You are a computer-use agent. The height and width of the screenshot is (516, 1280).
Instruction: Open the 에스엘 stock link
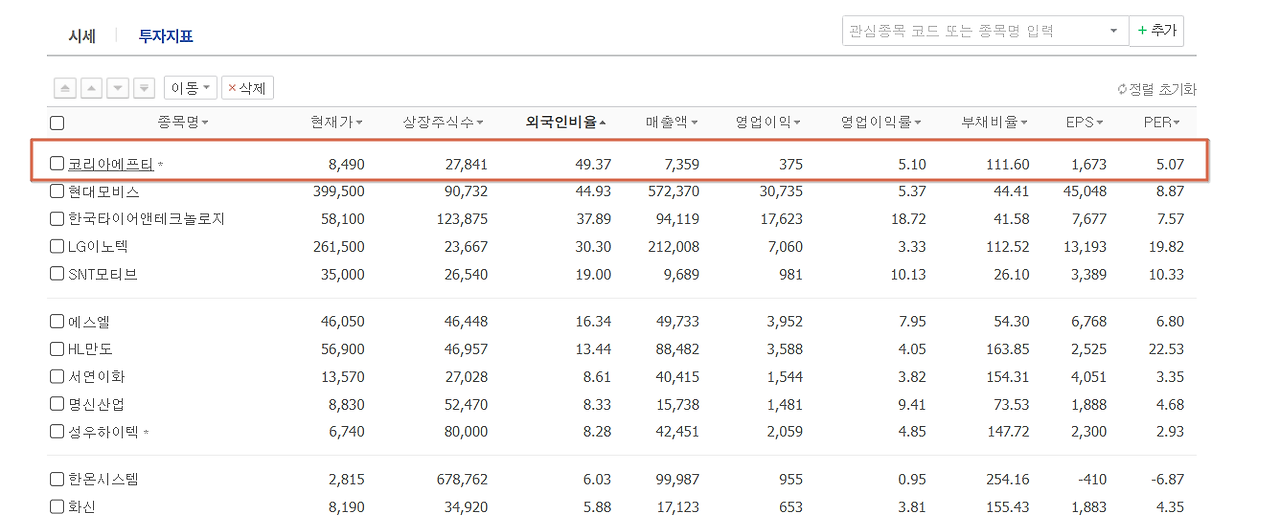[89, 321]
